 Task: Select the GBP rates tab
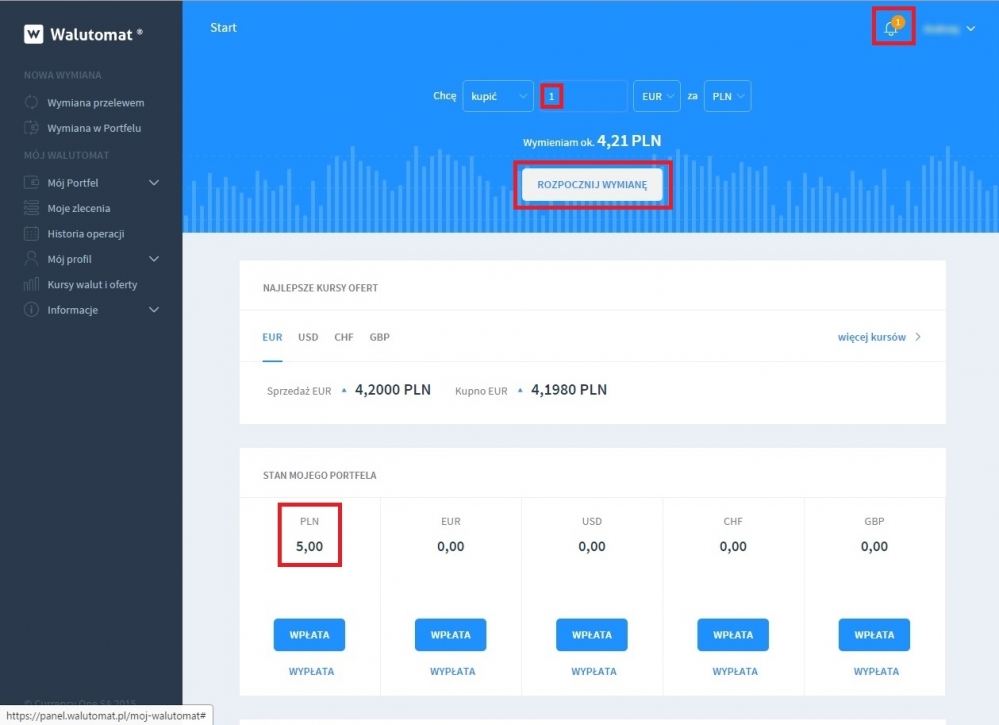[379, 337]
